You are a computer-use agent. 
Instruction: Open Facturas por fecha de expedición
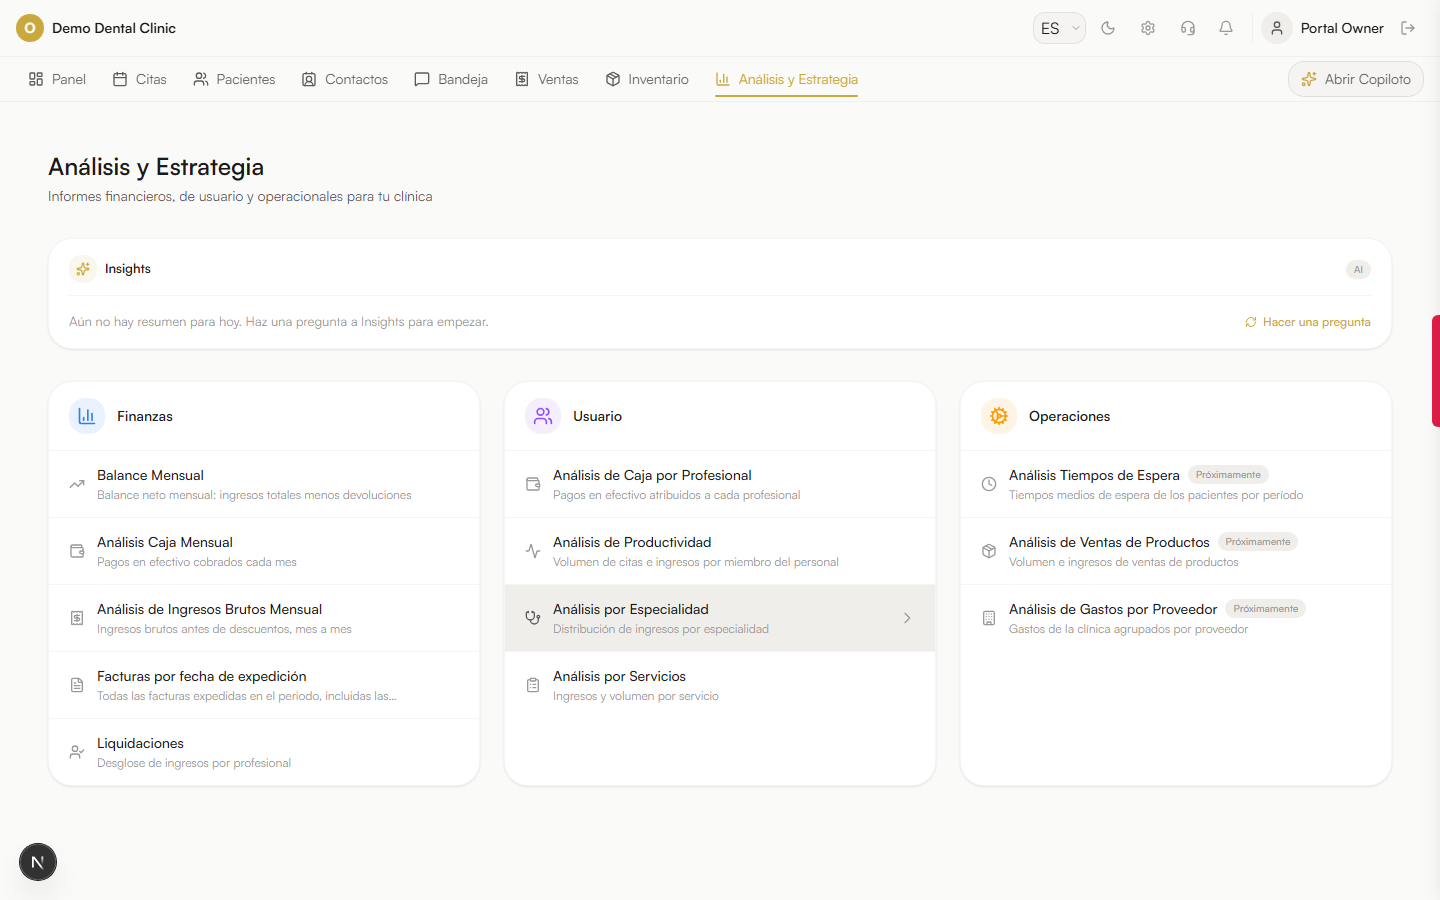[x=264, y=685]
